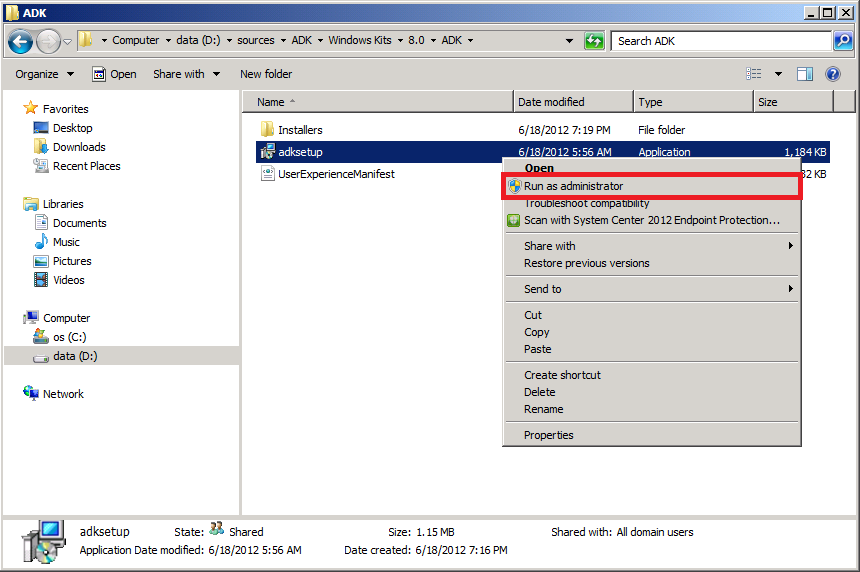Click sources in the address path

click(256, 40)
